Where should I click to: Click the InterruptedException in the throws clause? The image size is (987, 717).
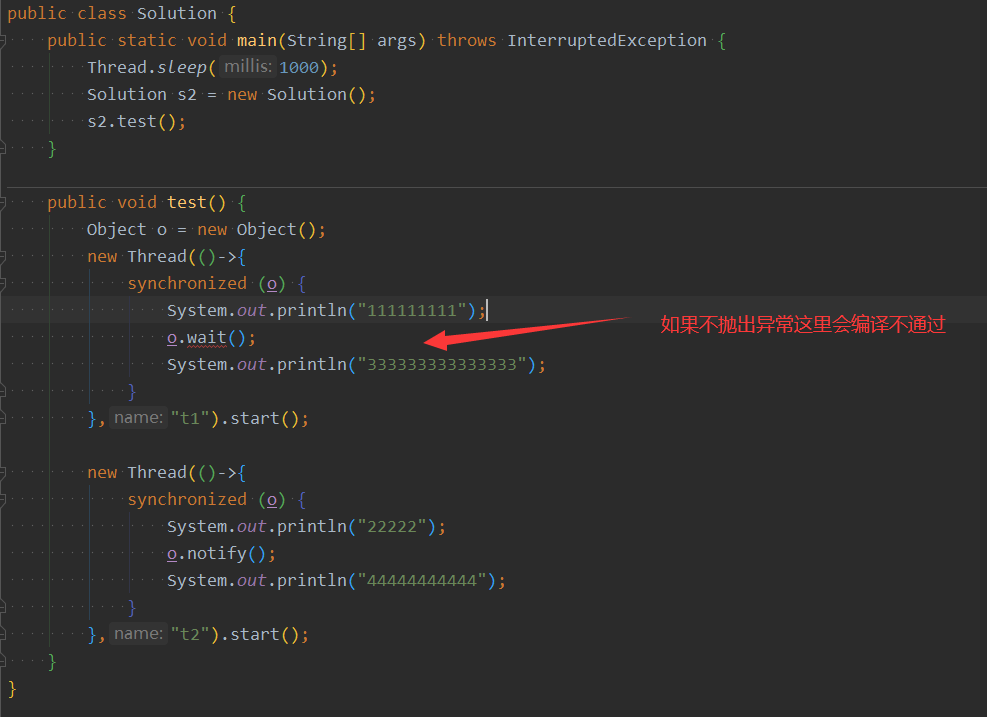pyautogui.click(x=606, y=40)
